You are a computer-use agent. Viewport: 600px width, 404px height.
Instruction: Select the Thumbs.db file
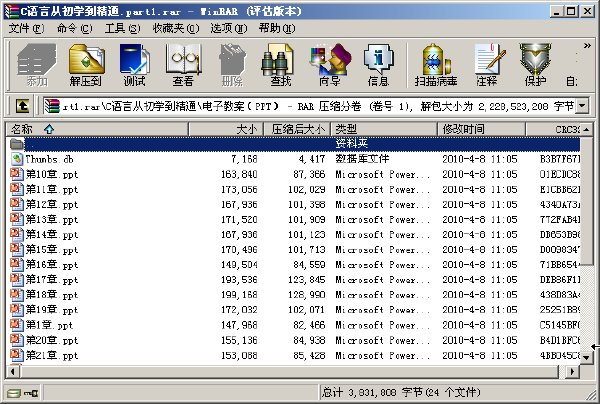point(49,159)
